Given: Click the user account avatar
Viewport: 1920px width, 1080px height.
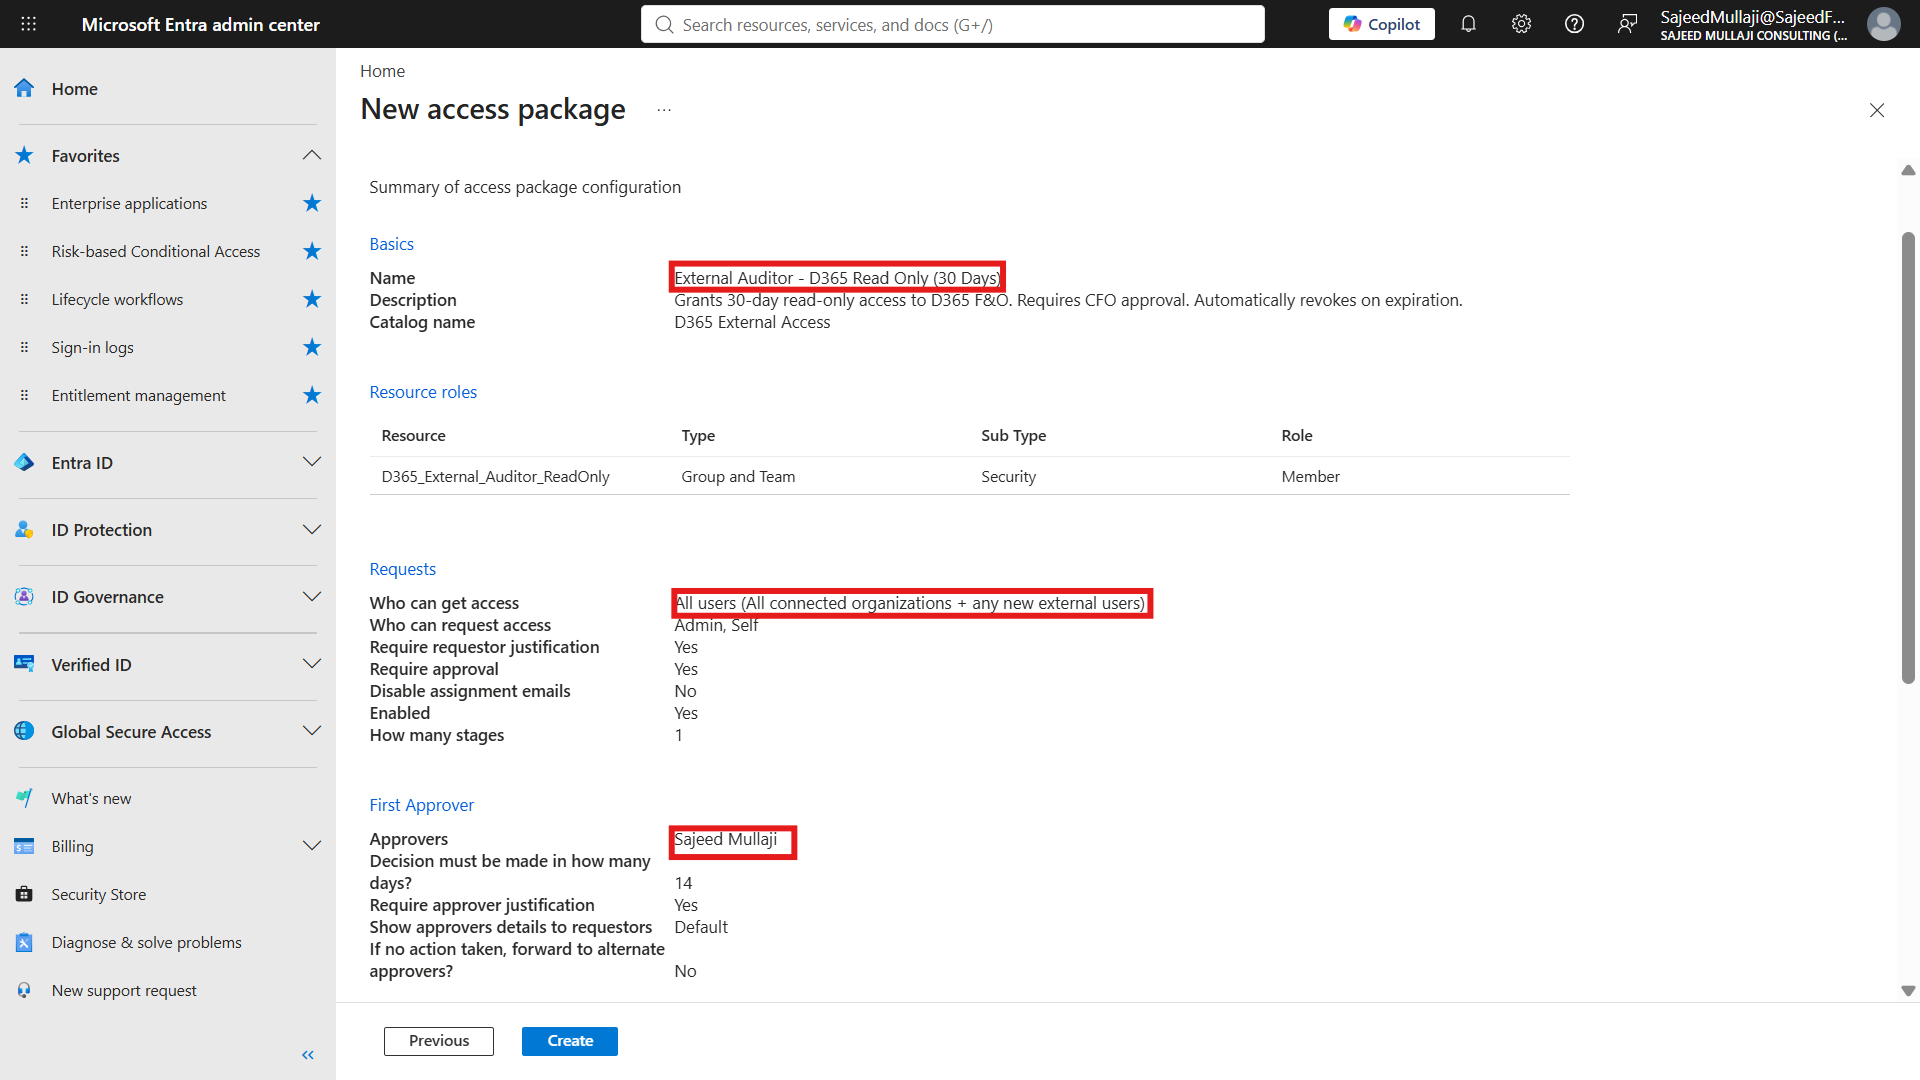Looking at the screenshot, I should 1884,24.
